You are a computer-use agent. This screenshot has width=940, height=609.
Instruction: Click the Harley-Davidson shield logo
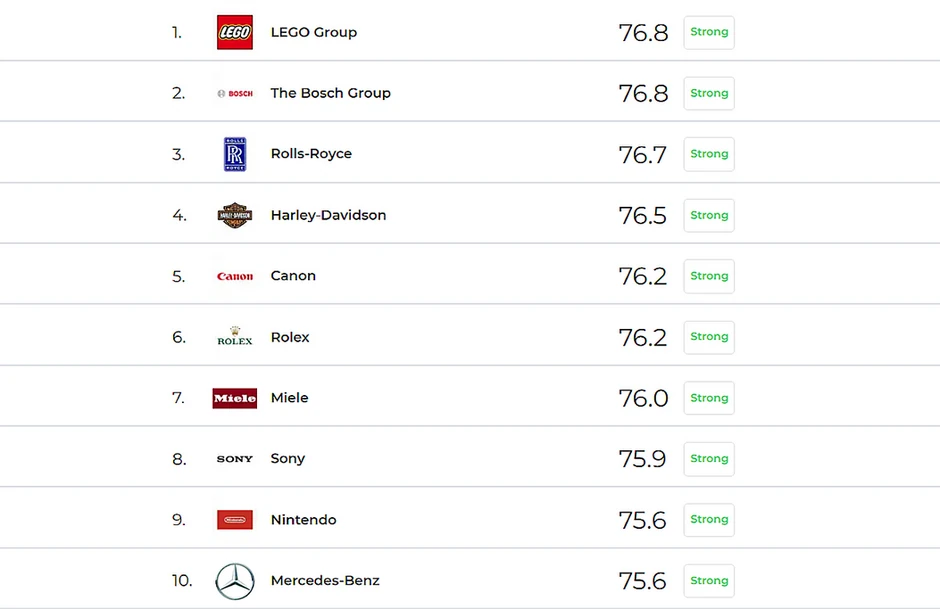click(x=235, y=215)
